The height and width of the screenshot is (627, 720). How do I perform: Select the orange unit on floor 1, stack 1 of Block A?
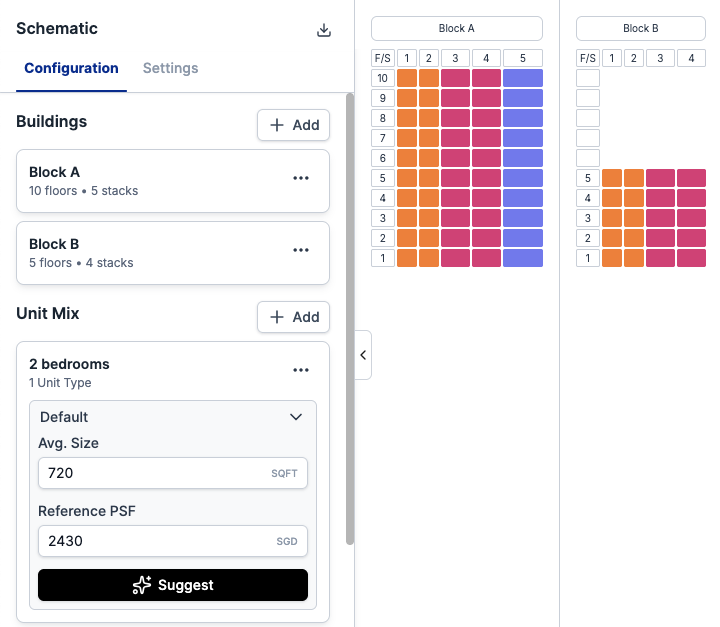tap(407, 258)
